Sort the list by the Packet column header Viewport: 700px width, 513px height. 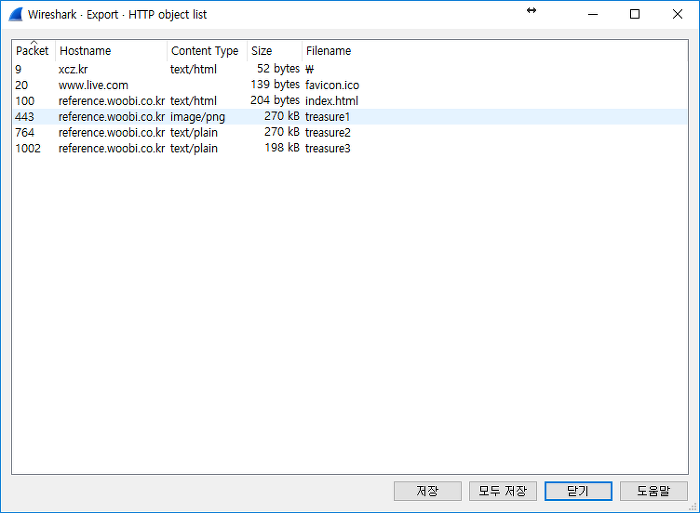click(x=32, y=51)
